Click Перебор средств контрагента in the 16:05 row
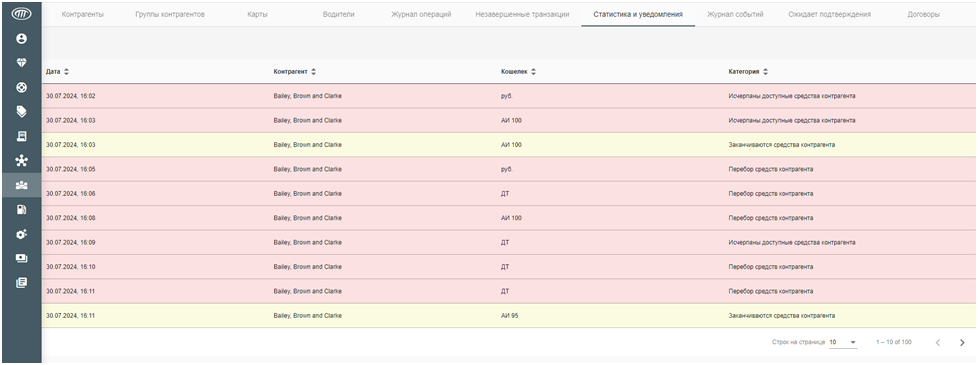This screenshot has height=365, width=978. (x=770, y=169)
